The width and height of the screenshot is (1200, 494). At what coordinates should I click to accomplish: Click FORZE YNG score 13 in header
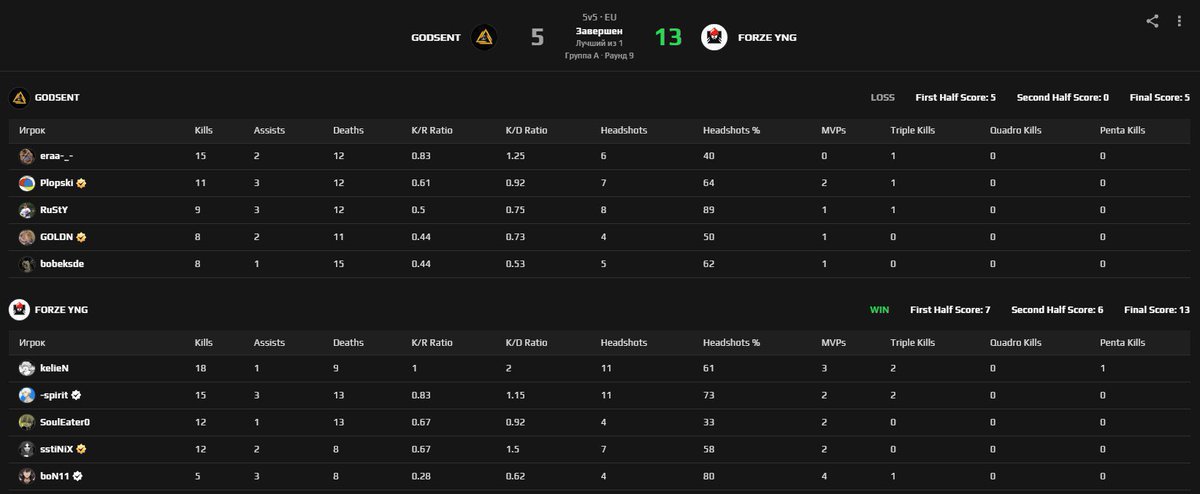(x=668, y=37)
